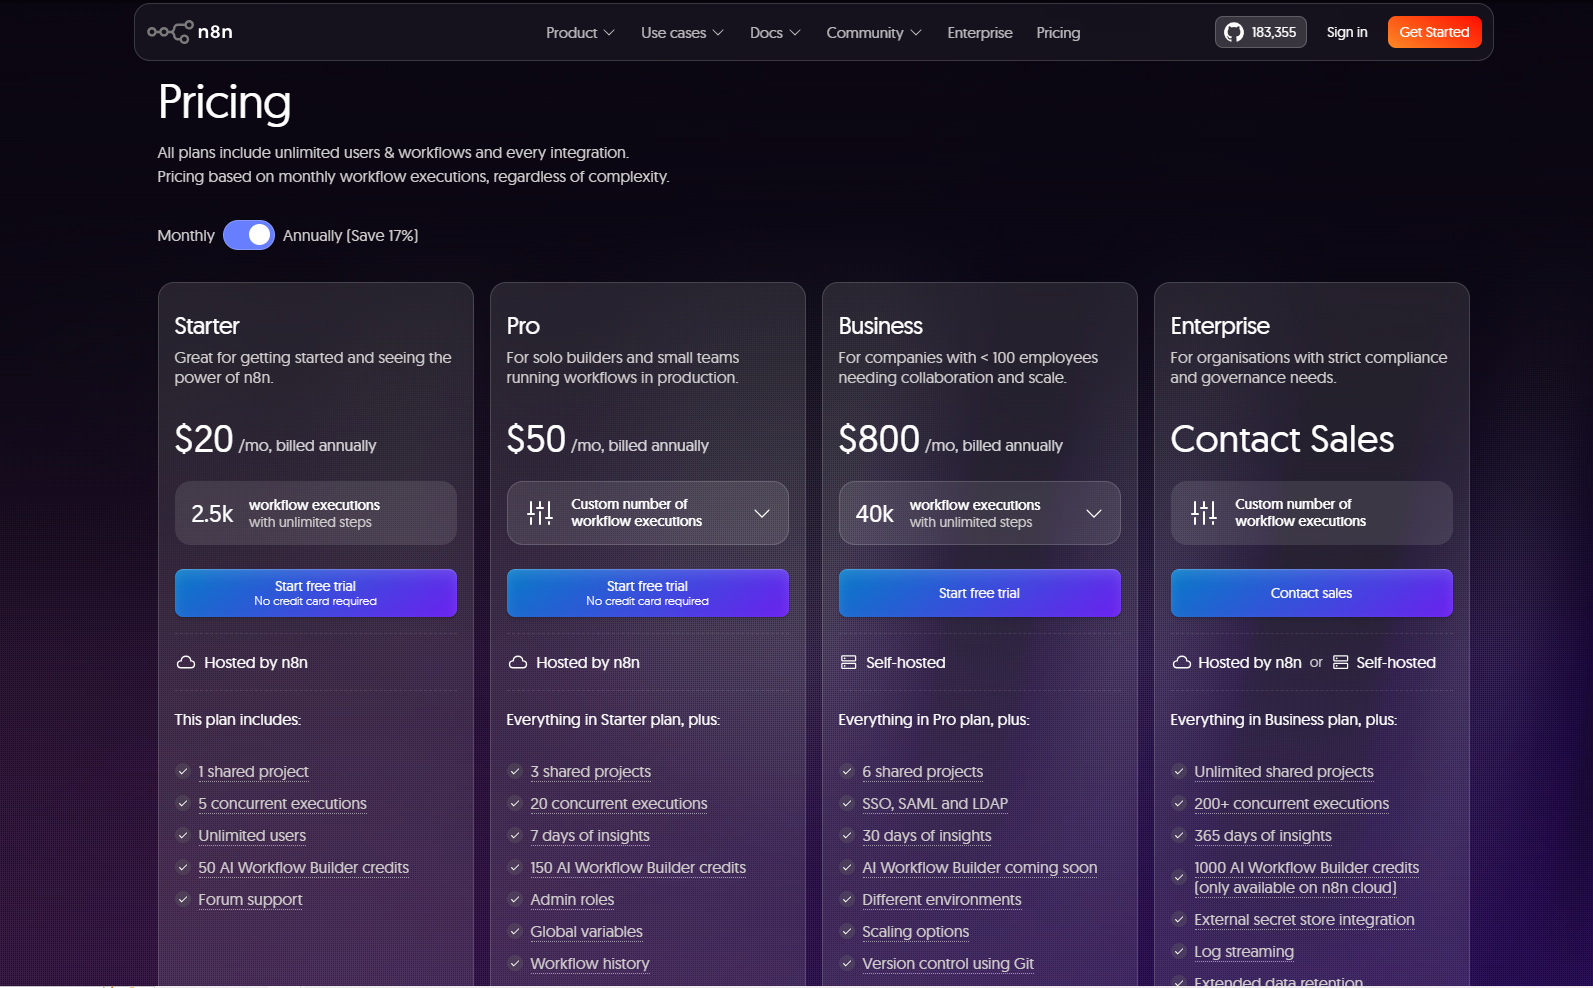Click the Get Started button
The width and height of the screenshot is (1593, 988).
pyautogui.click(x=1434, y=32)
